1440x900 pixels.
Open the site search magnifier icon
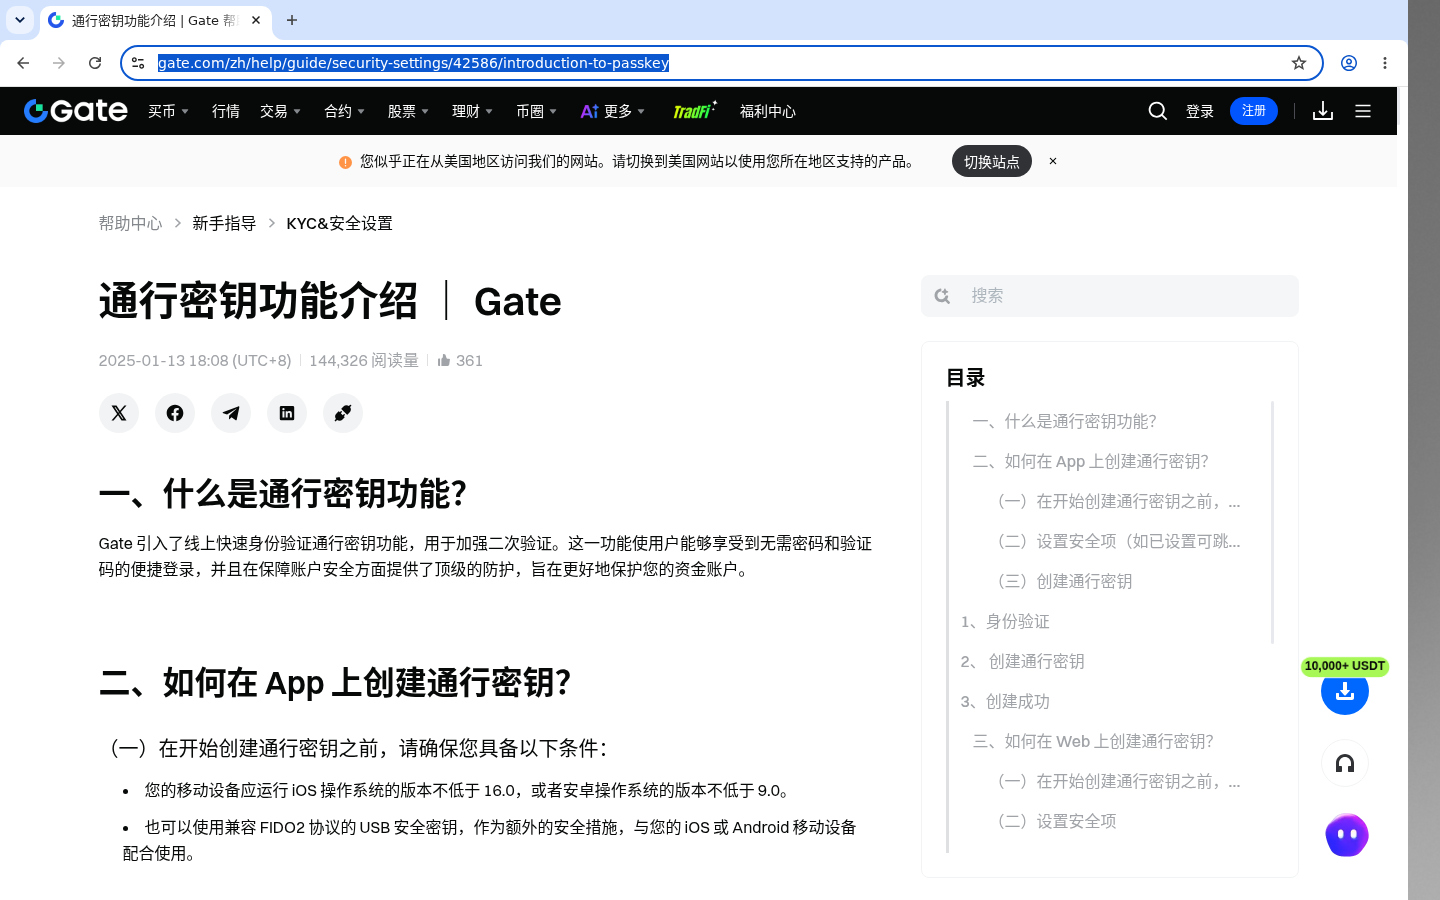click(x=1158, y=111)
